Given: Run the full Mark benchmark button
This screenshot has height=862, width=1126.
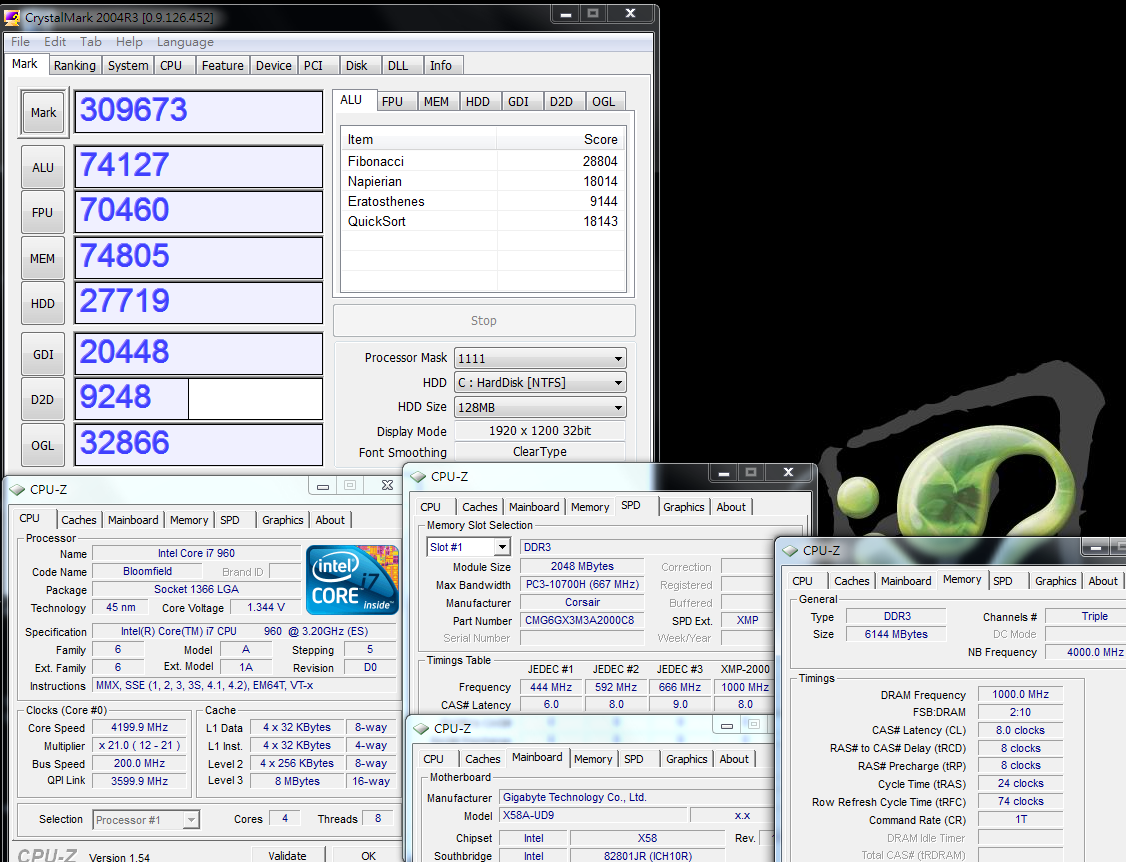Looking at the screenshot, I should click(x=43, y=113).
